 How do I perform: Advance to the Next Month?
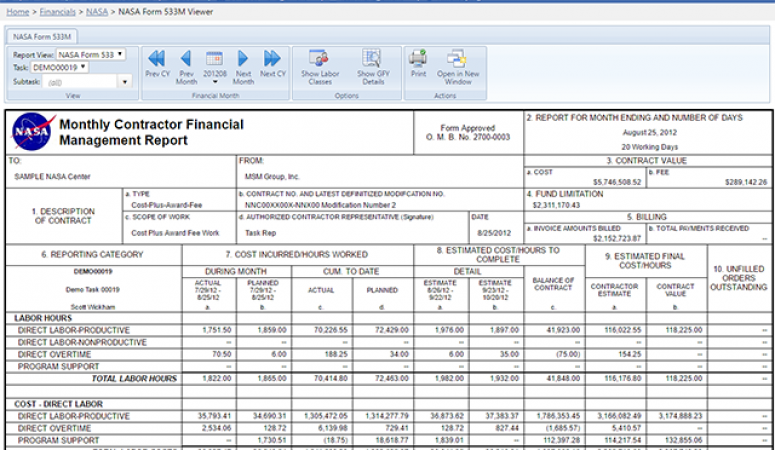point(243,67)
